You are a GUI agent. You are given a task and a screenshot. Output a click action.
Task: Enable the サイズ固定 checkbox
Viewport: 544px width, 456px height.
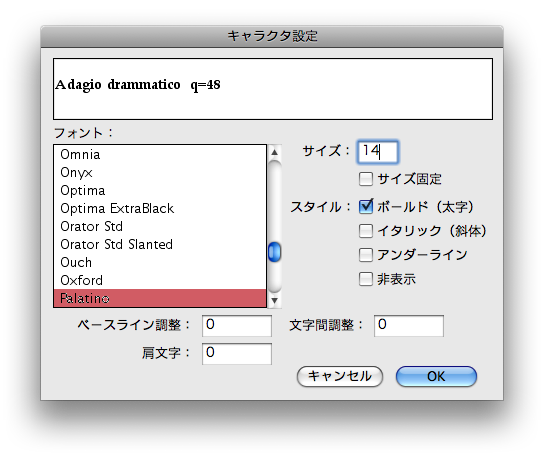(366, 179)
